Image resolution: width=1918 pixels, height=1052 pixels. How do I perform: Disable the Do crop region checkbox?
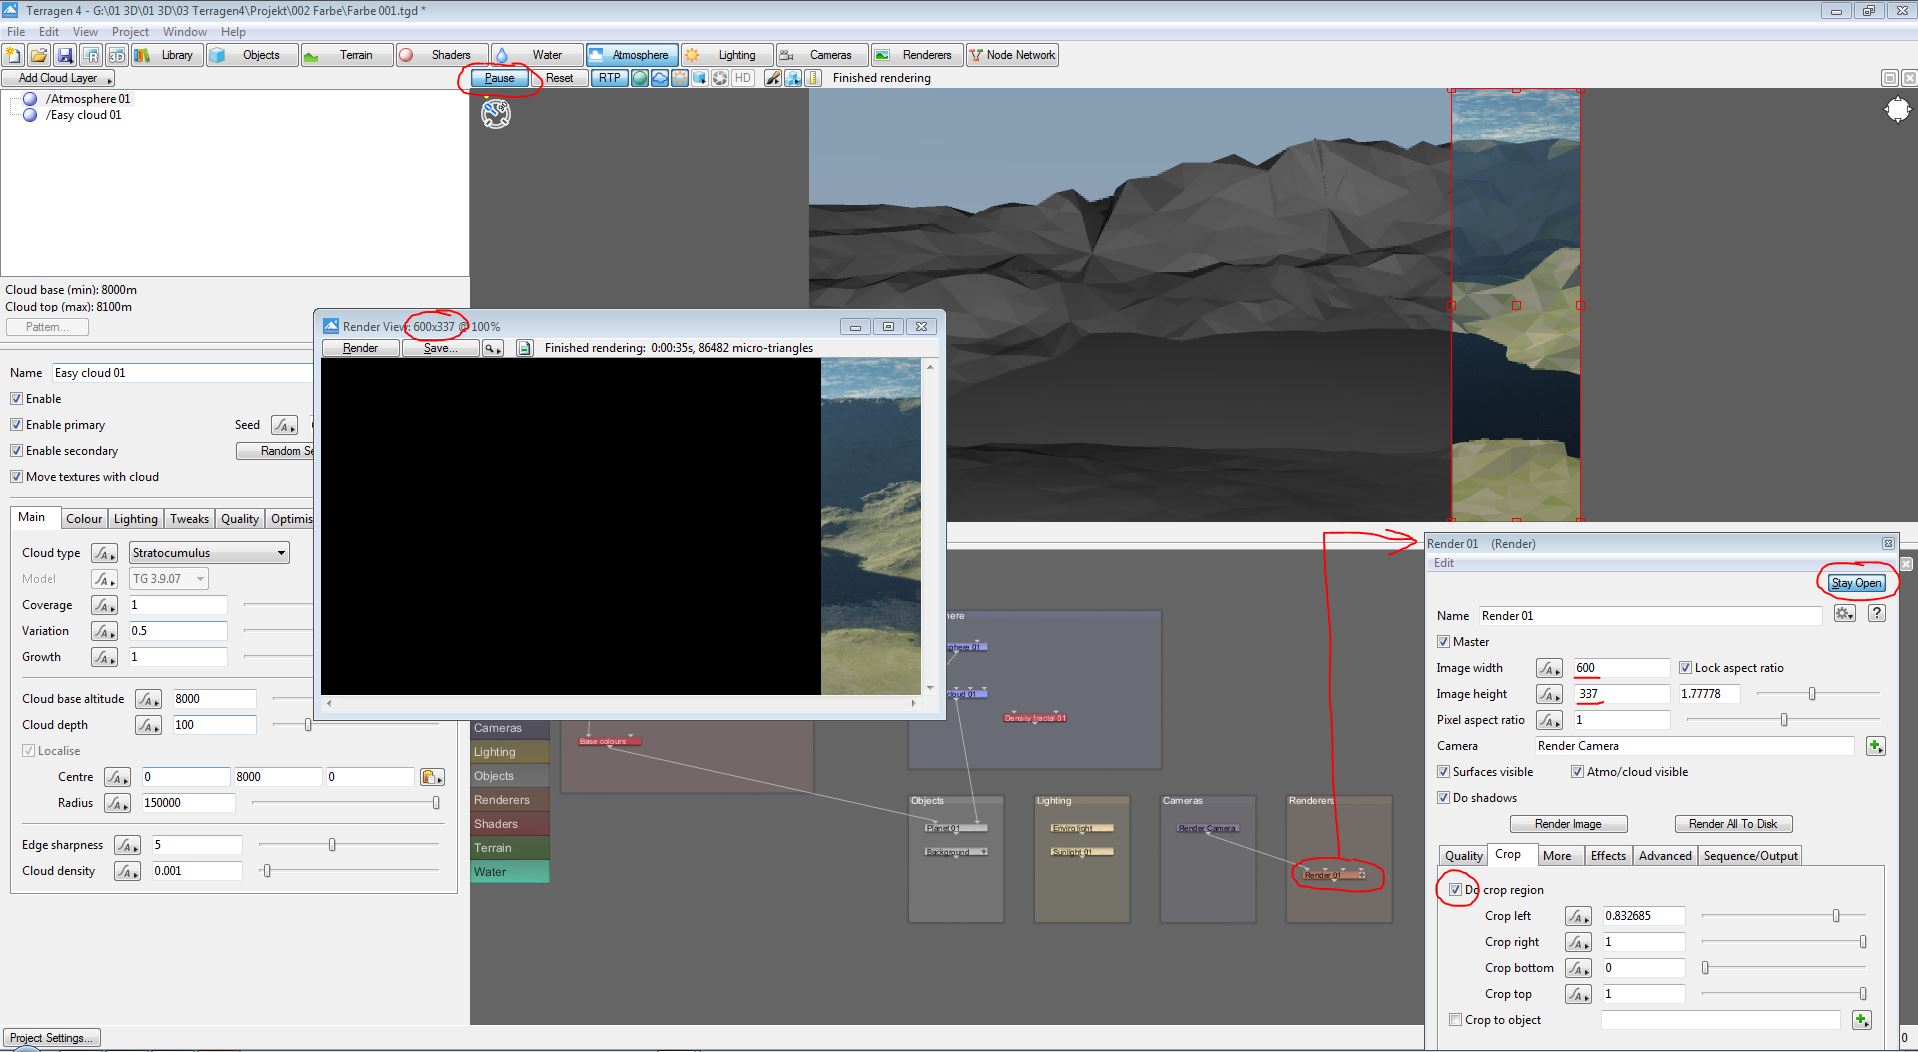pos(1456,890)
